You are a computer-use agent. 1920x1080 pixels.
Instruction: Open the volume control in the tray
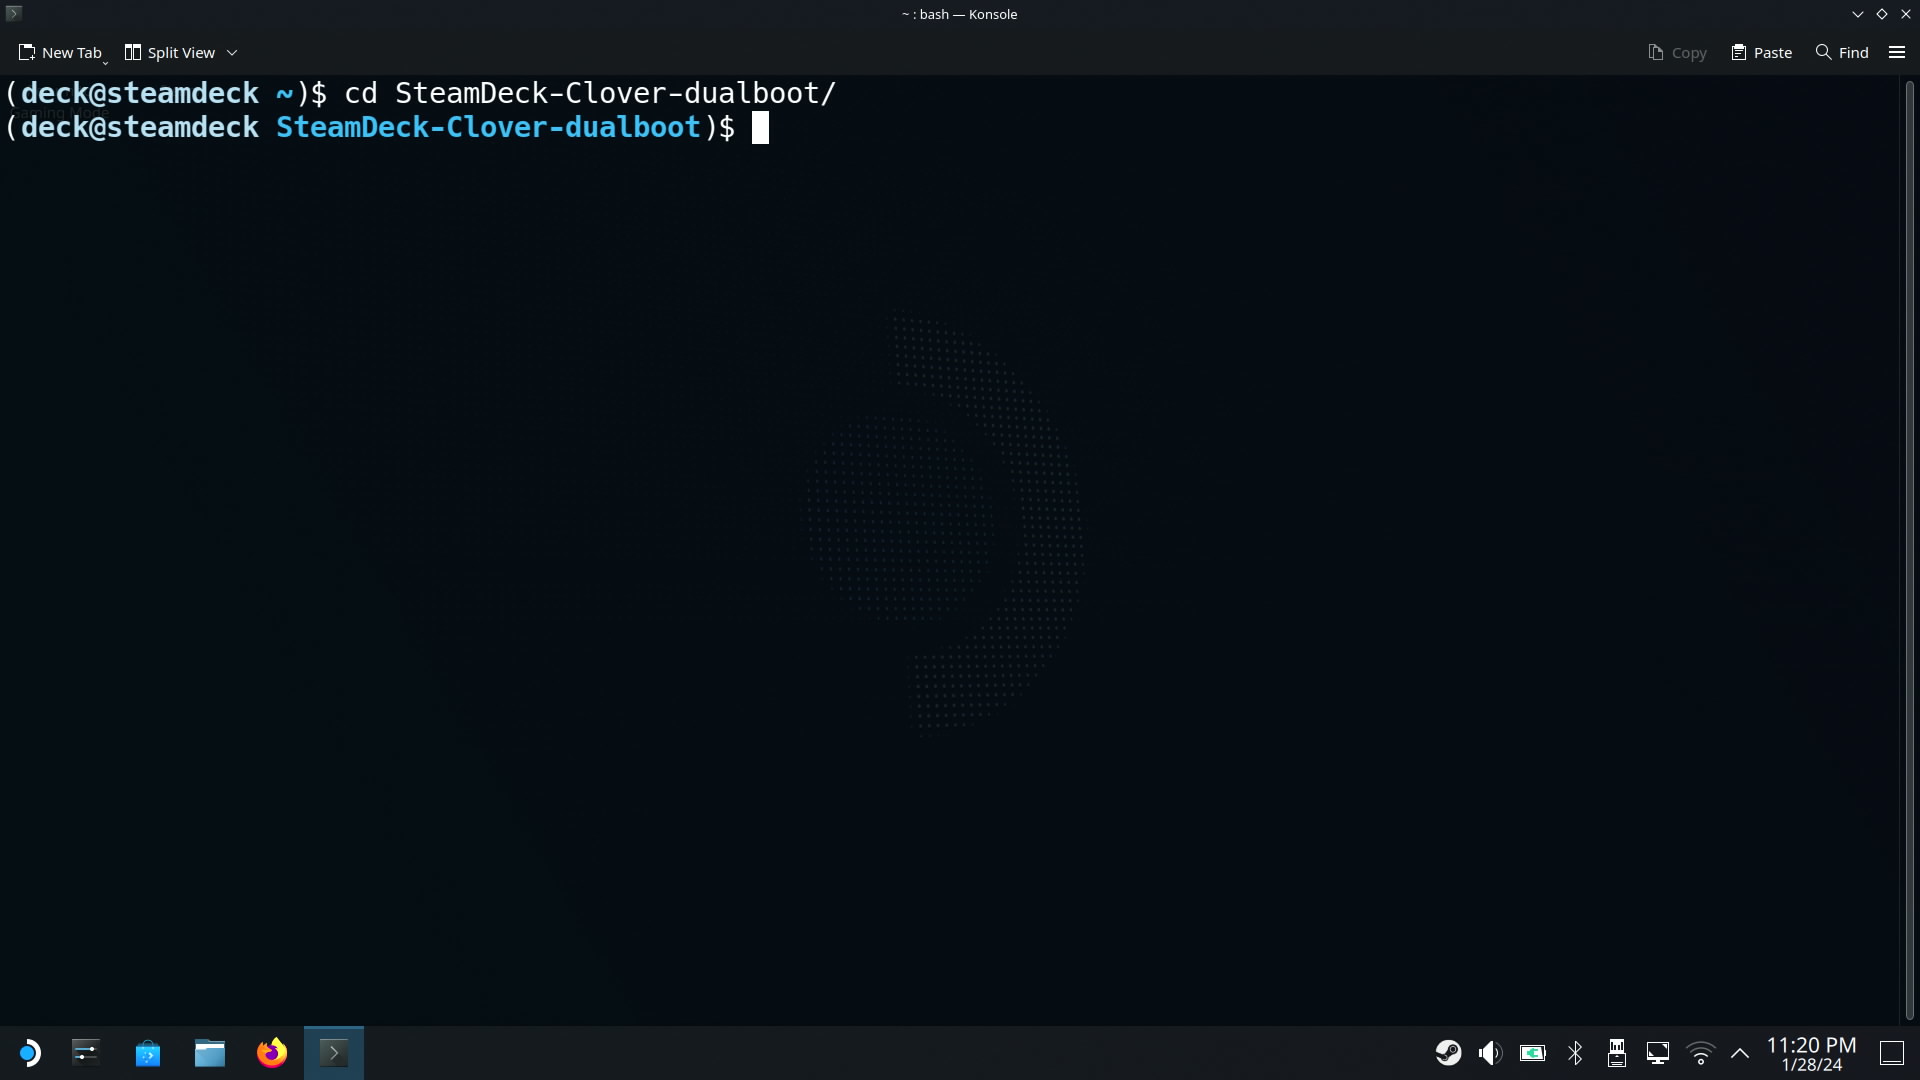(x=1490, y=1053)
